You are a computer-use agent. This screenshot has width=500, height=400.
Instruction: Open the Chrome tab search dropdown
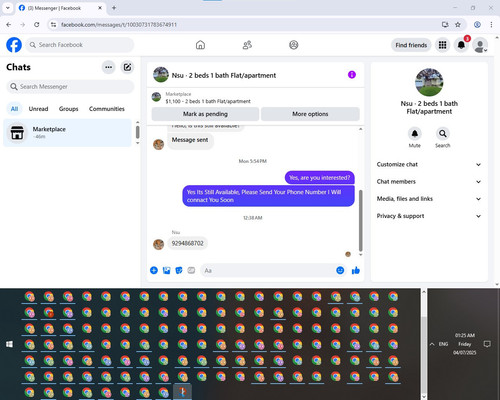point(8,8)
